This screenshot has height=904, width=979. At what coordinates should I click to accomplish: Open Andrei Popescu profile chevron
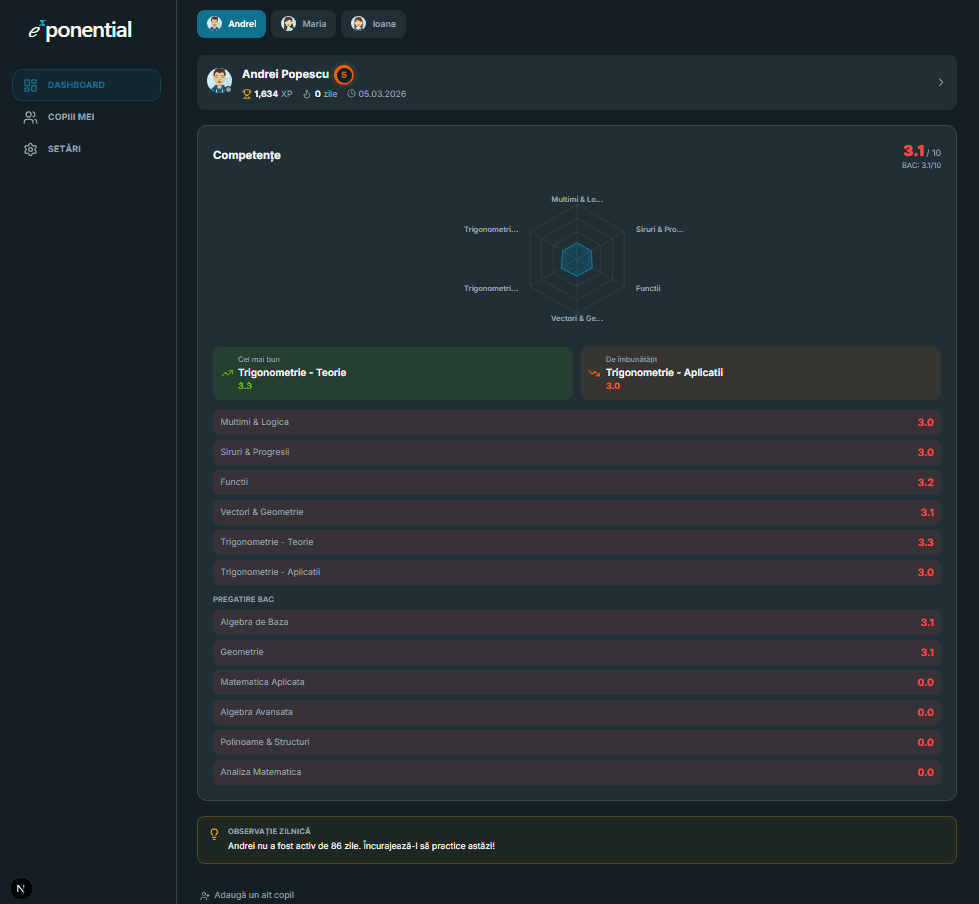click(941, 82)
